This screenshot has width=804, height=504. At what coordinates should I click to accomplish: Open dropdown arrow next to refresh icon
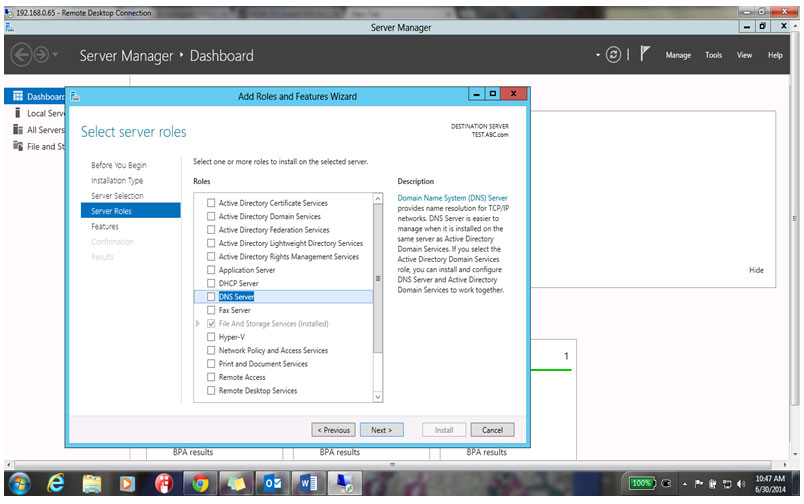tap(598, 55)
